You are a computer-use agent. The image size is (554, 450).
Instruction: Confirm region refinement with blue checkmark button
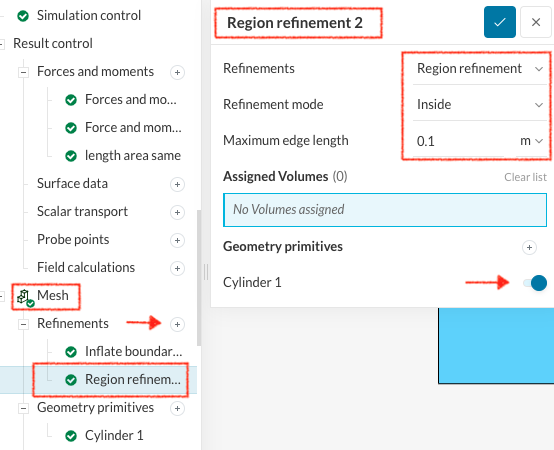500,22
